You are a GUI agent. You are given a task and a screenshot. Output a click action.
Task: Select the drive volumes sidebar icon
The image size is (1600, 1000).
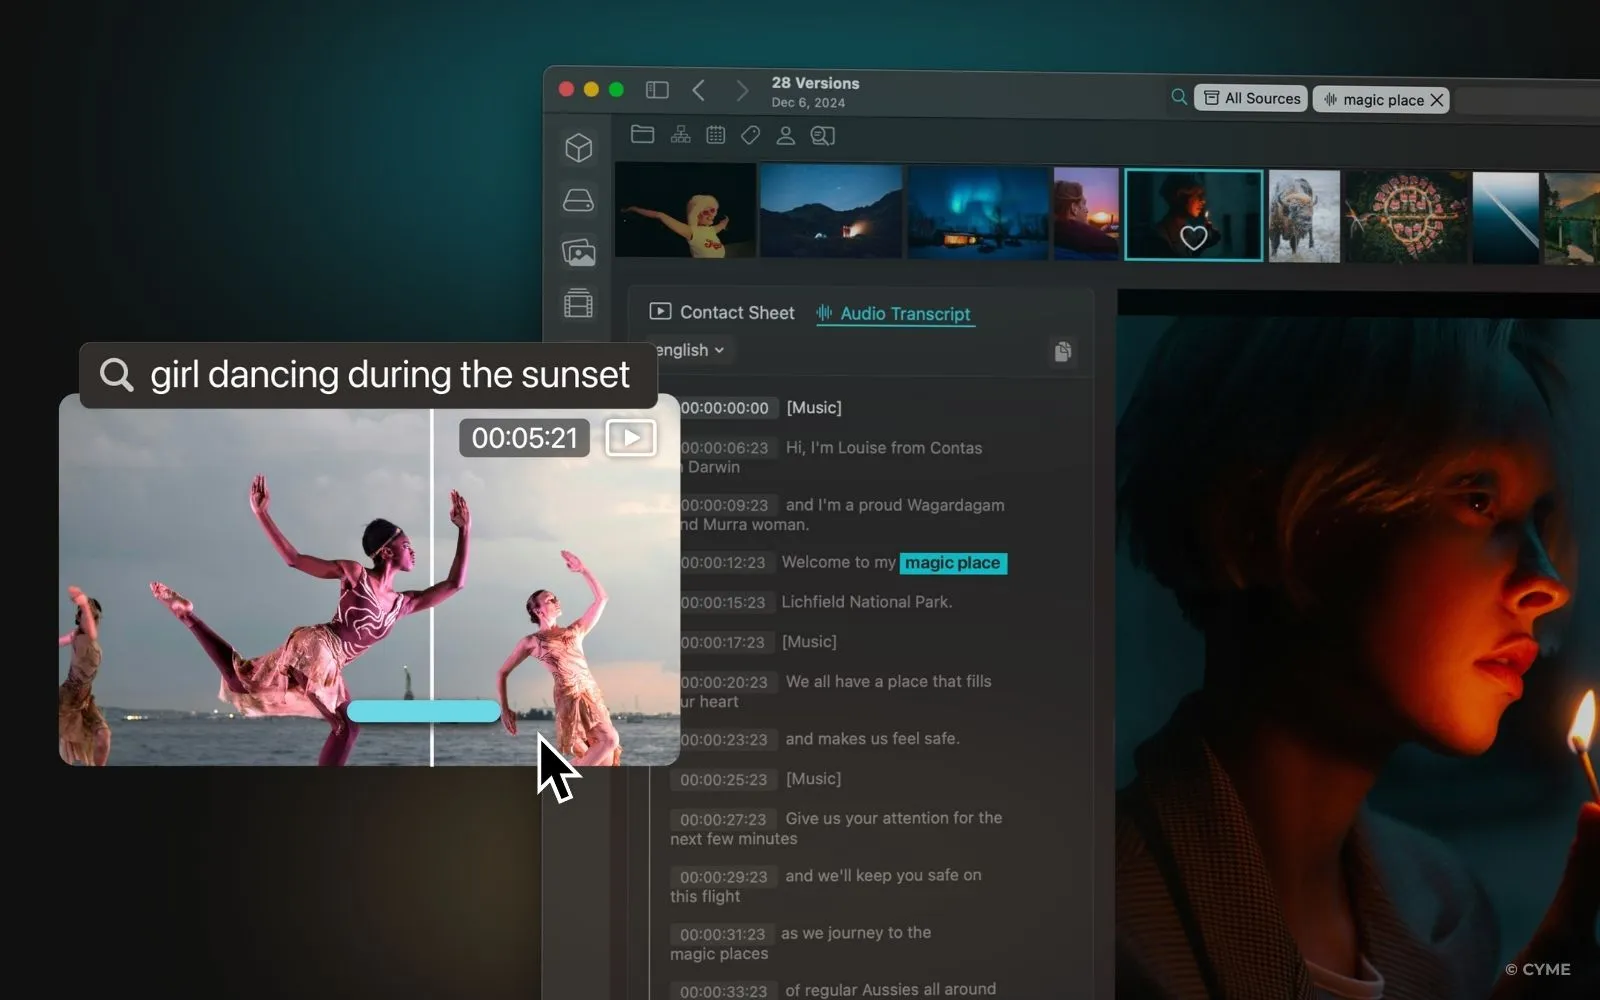click(579, 201)
